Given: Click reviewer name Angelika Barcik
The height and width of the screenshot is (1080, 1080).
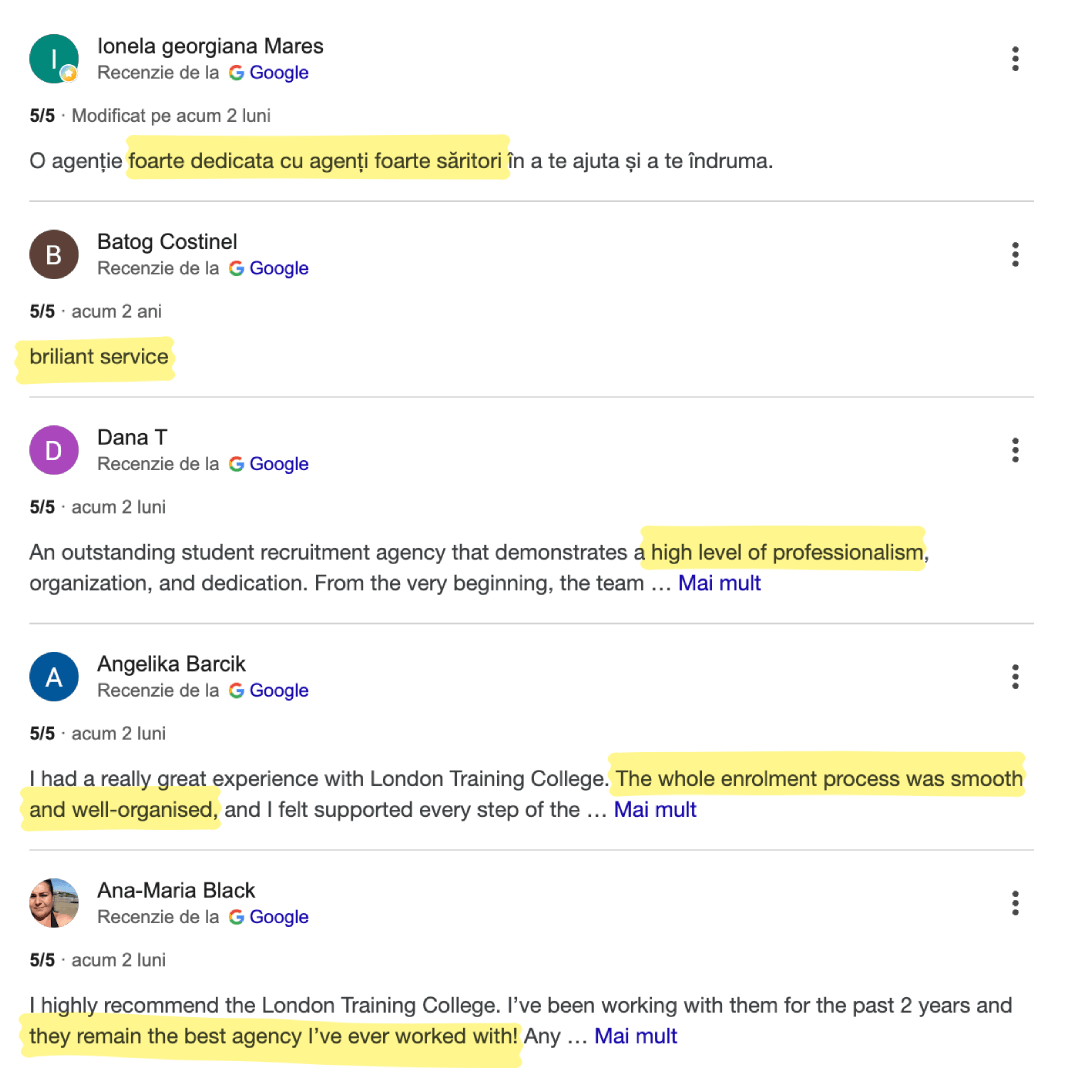Looking at the screenshot, I should (x=171, y=664).
